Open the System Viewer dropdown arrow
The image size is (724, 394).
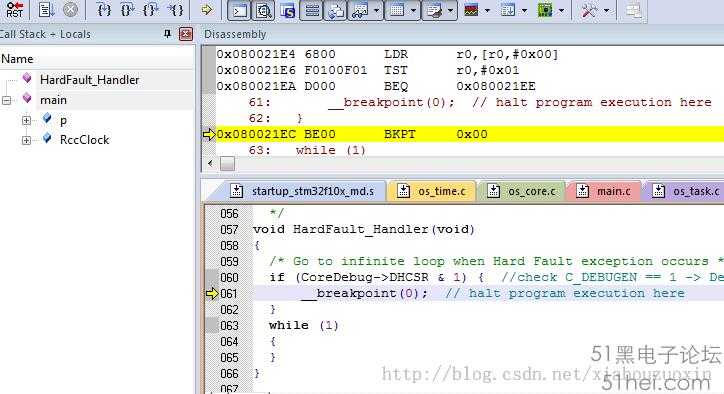tap(561, 10)
